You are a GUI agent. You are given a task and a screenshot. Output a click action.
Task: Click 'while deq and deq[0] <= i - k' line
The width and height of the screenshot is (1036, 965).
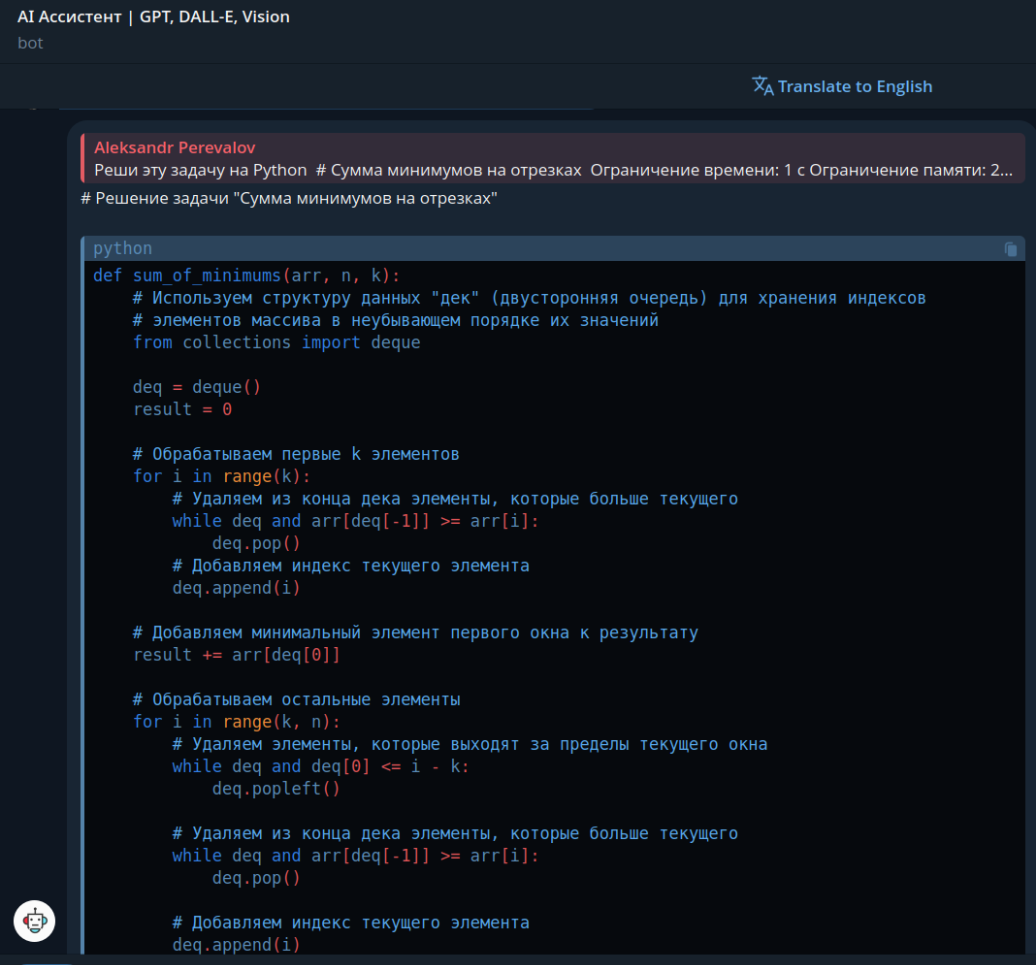pos(320,766)
